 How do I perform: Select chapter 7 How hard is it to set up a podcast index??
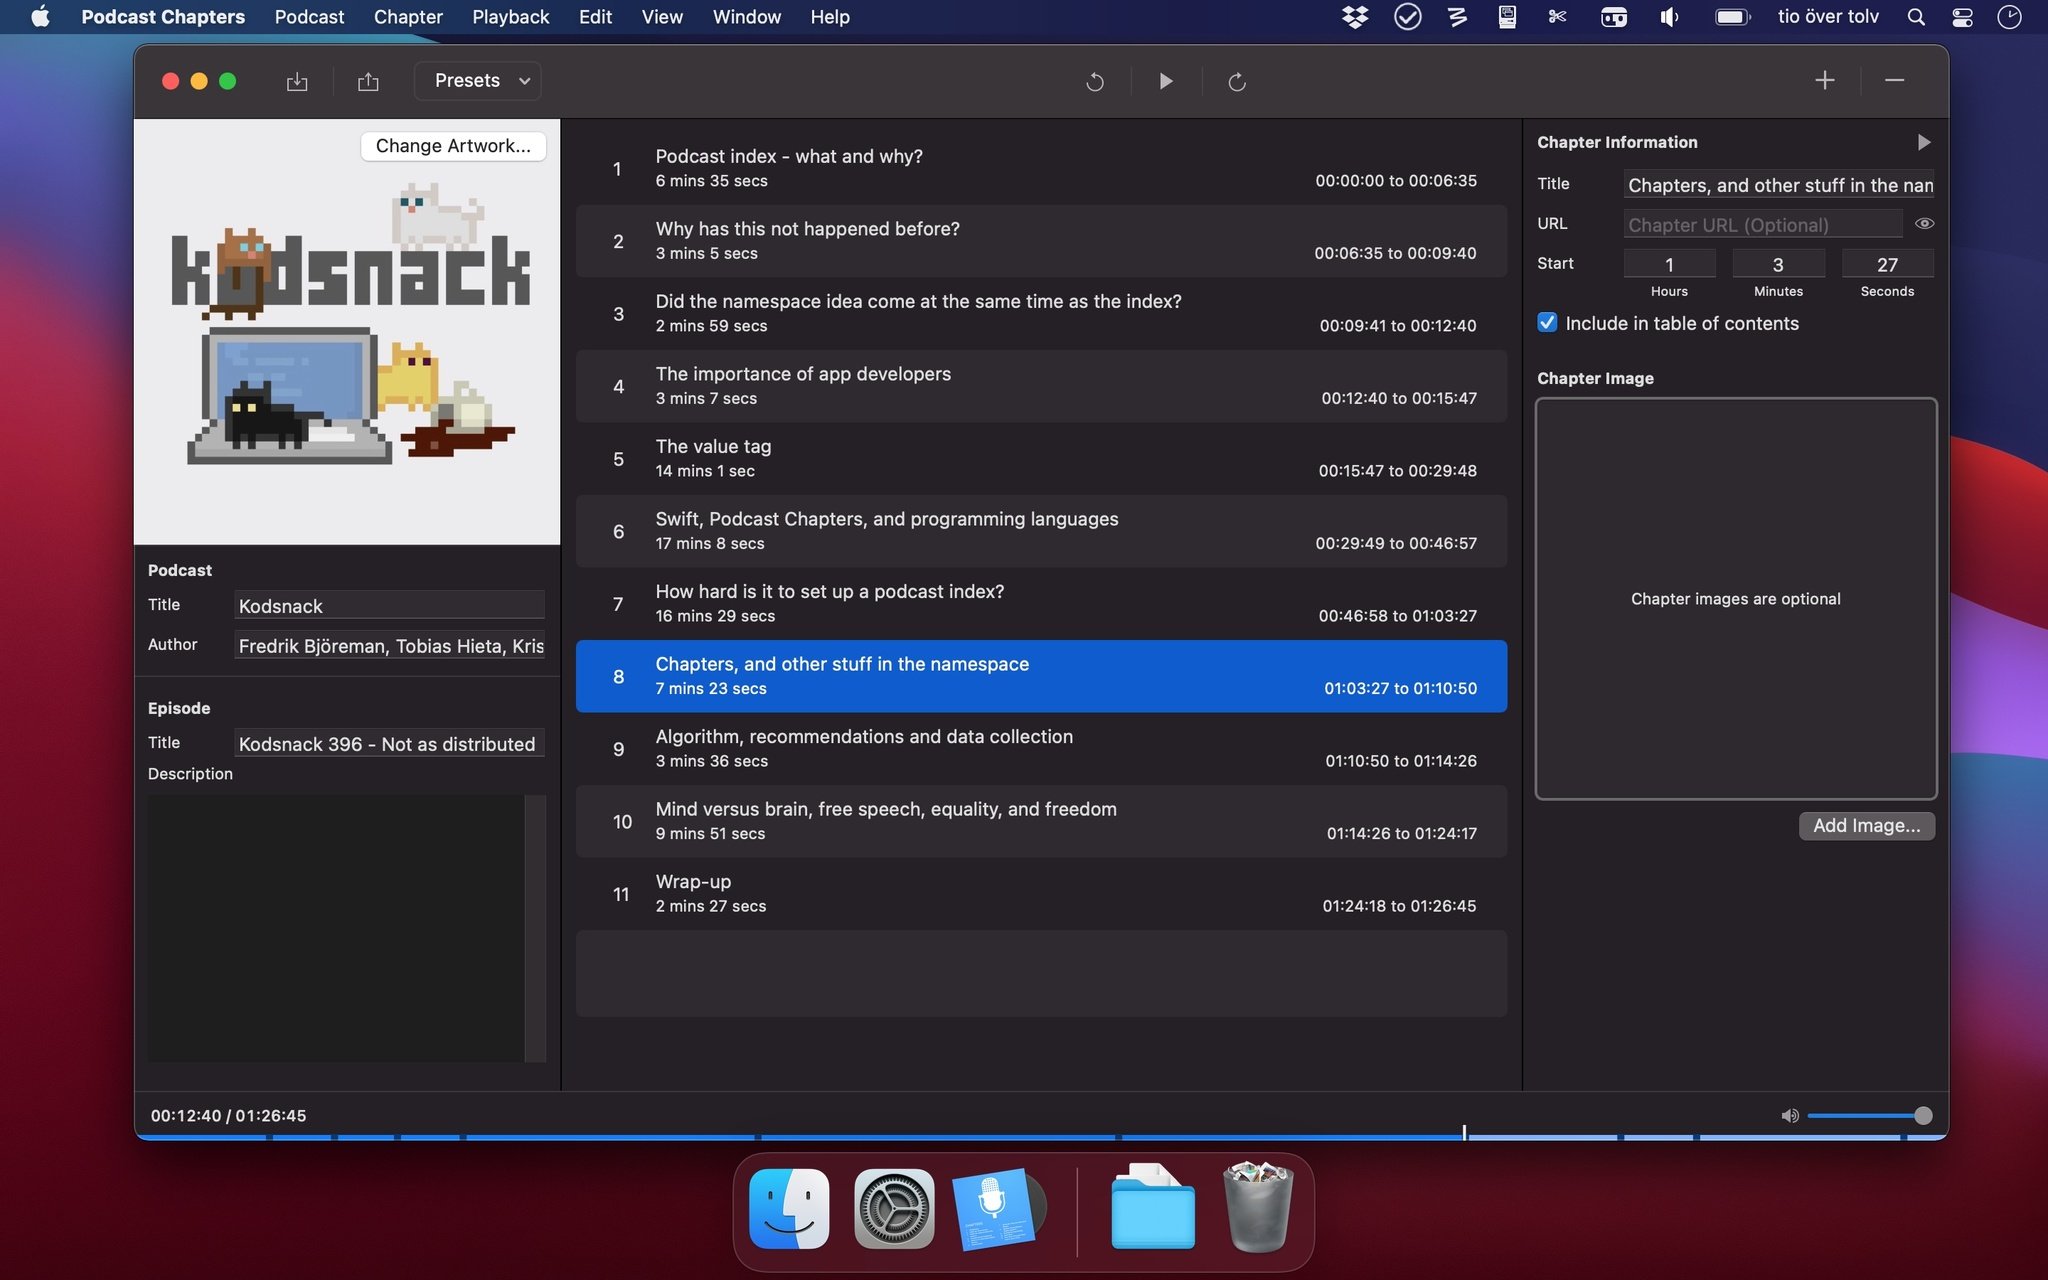click(x=1041, y=604)
